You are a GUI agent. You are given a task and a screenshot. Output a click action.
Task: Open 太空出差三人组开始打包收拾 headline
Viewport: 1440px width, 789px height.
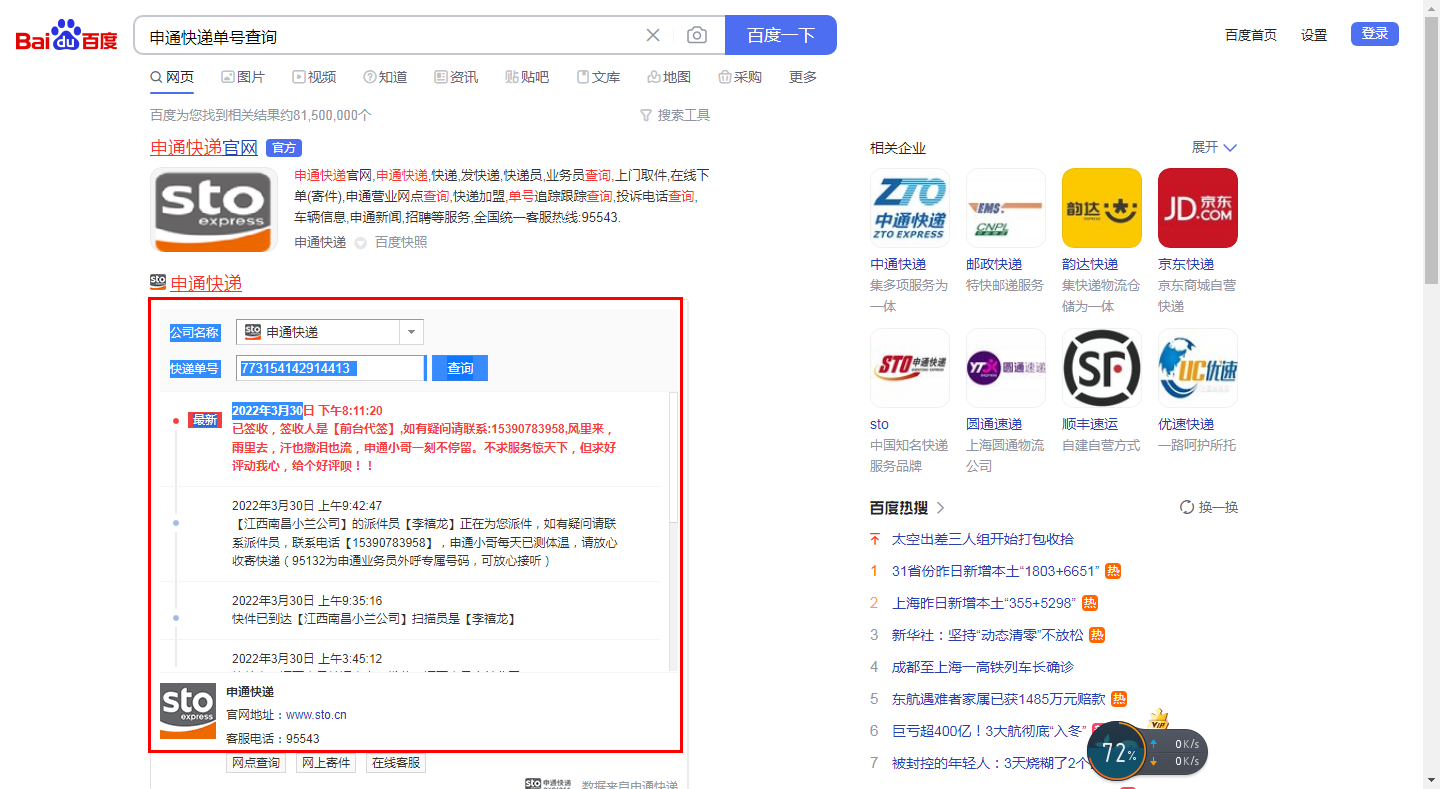(x=983, y=539)
